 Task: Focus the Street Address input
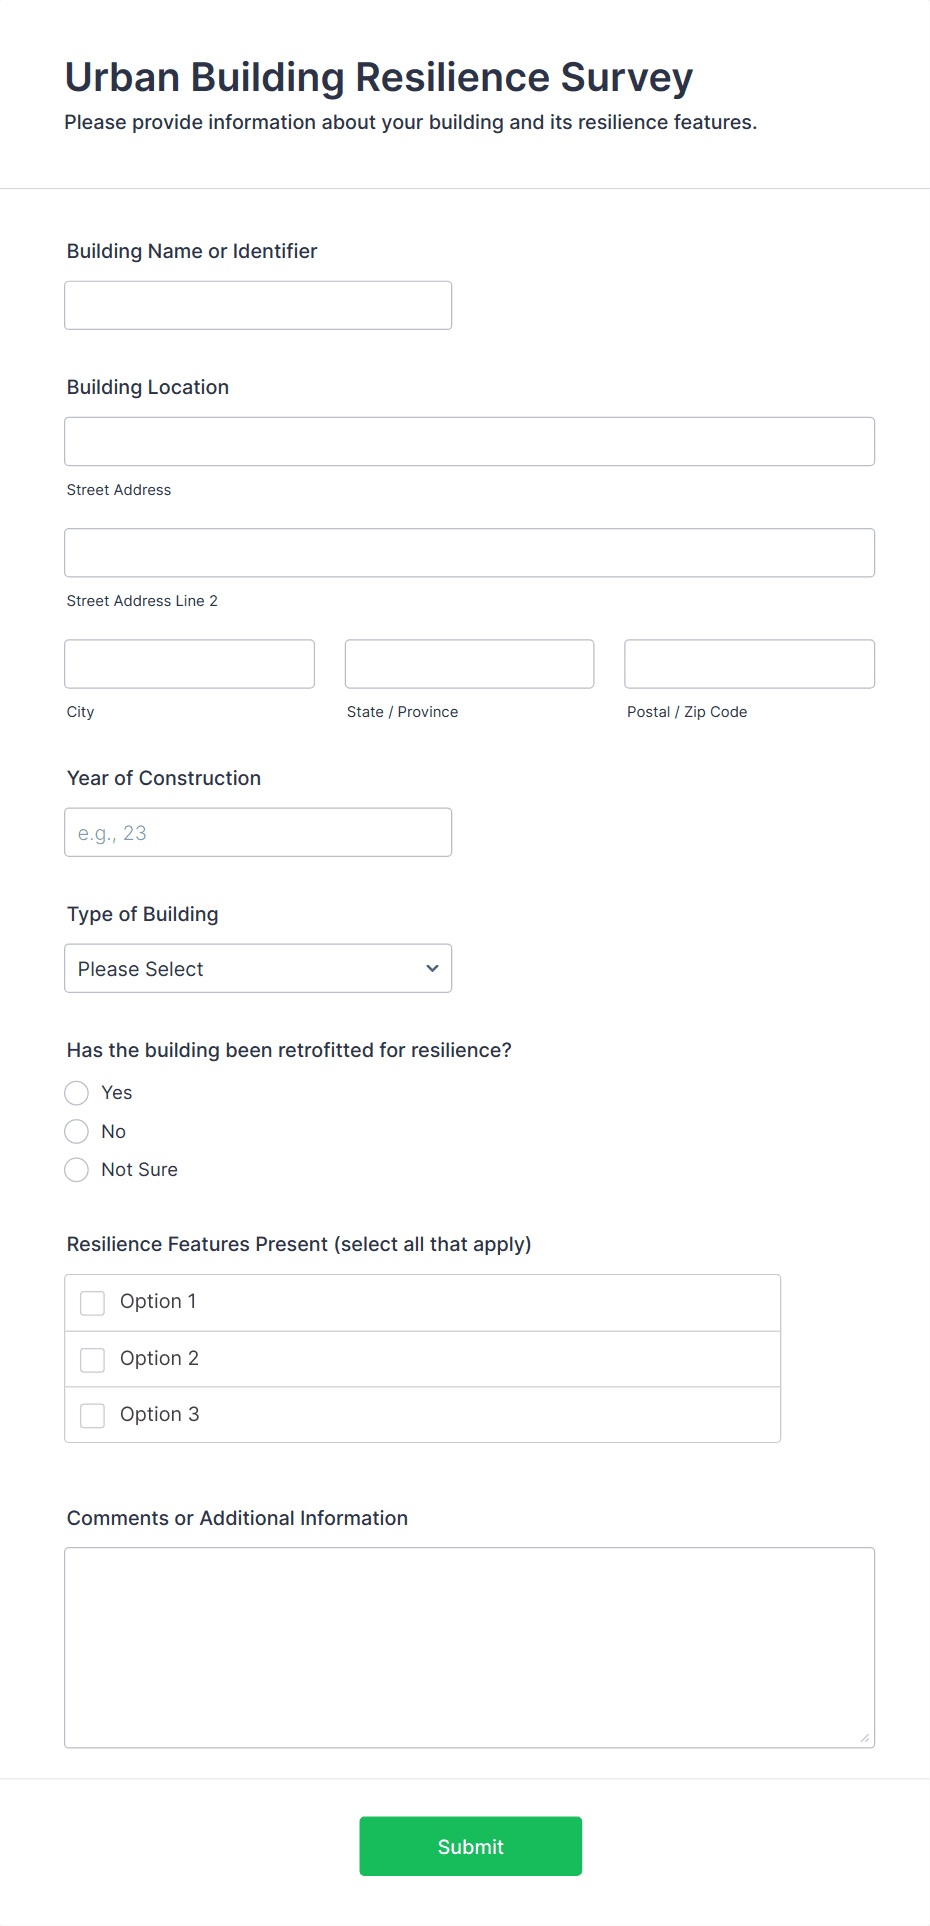click(469, 441)
